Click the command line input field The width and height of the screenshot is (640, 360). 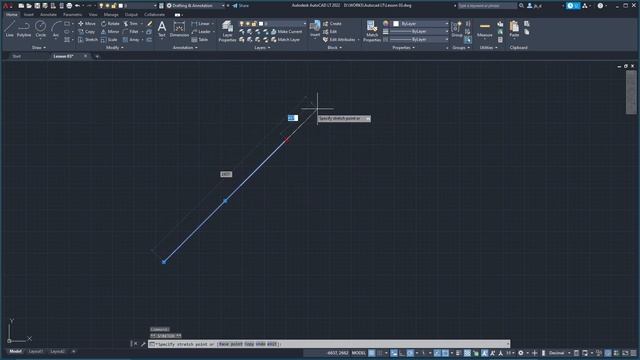[329, 344]
